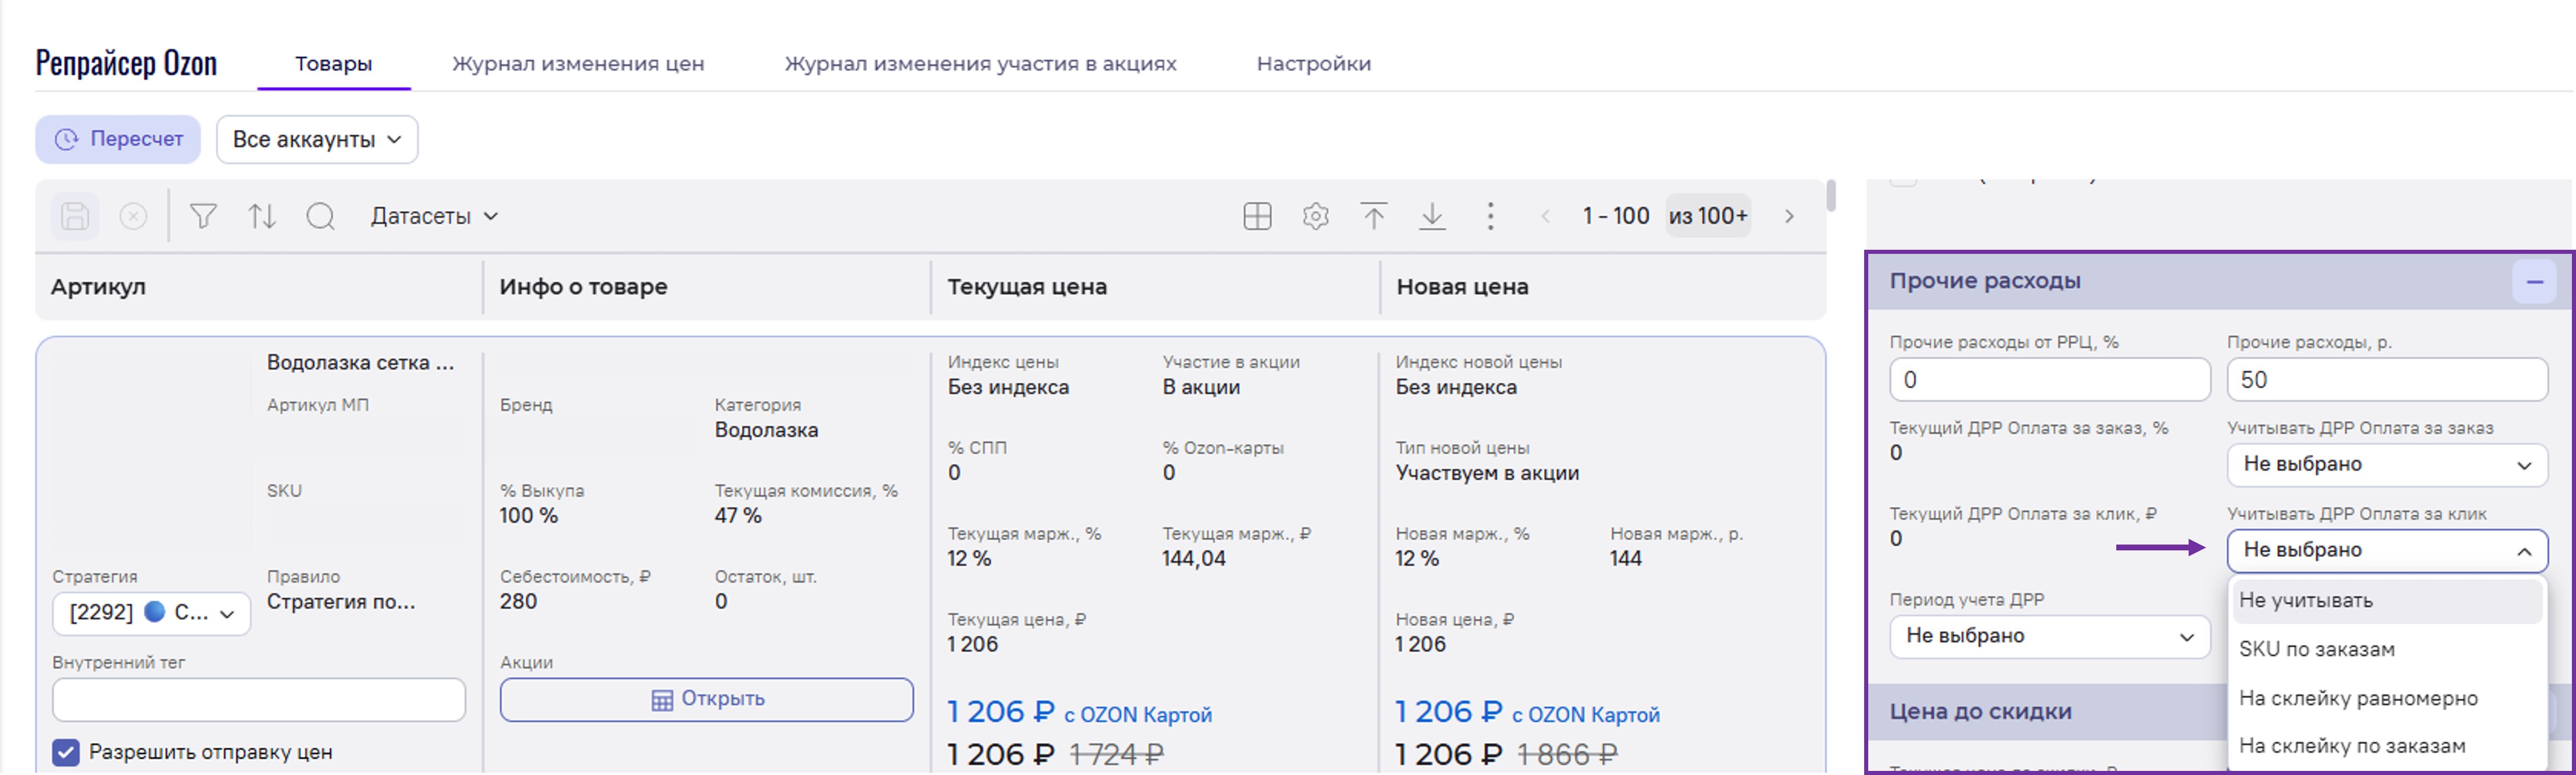Collapse the 'Прочие расходы' section

(2534, 283)
